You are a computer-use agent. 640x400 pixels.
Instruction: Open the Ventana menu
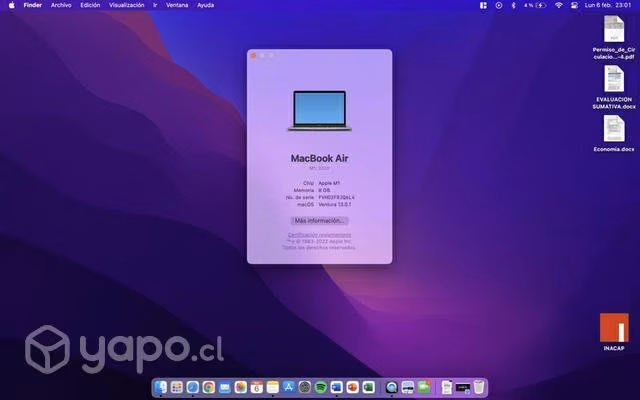177,5
